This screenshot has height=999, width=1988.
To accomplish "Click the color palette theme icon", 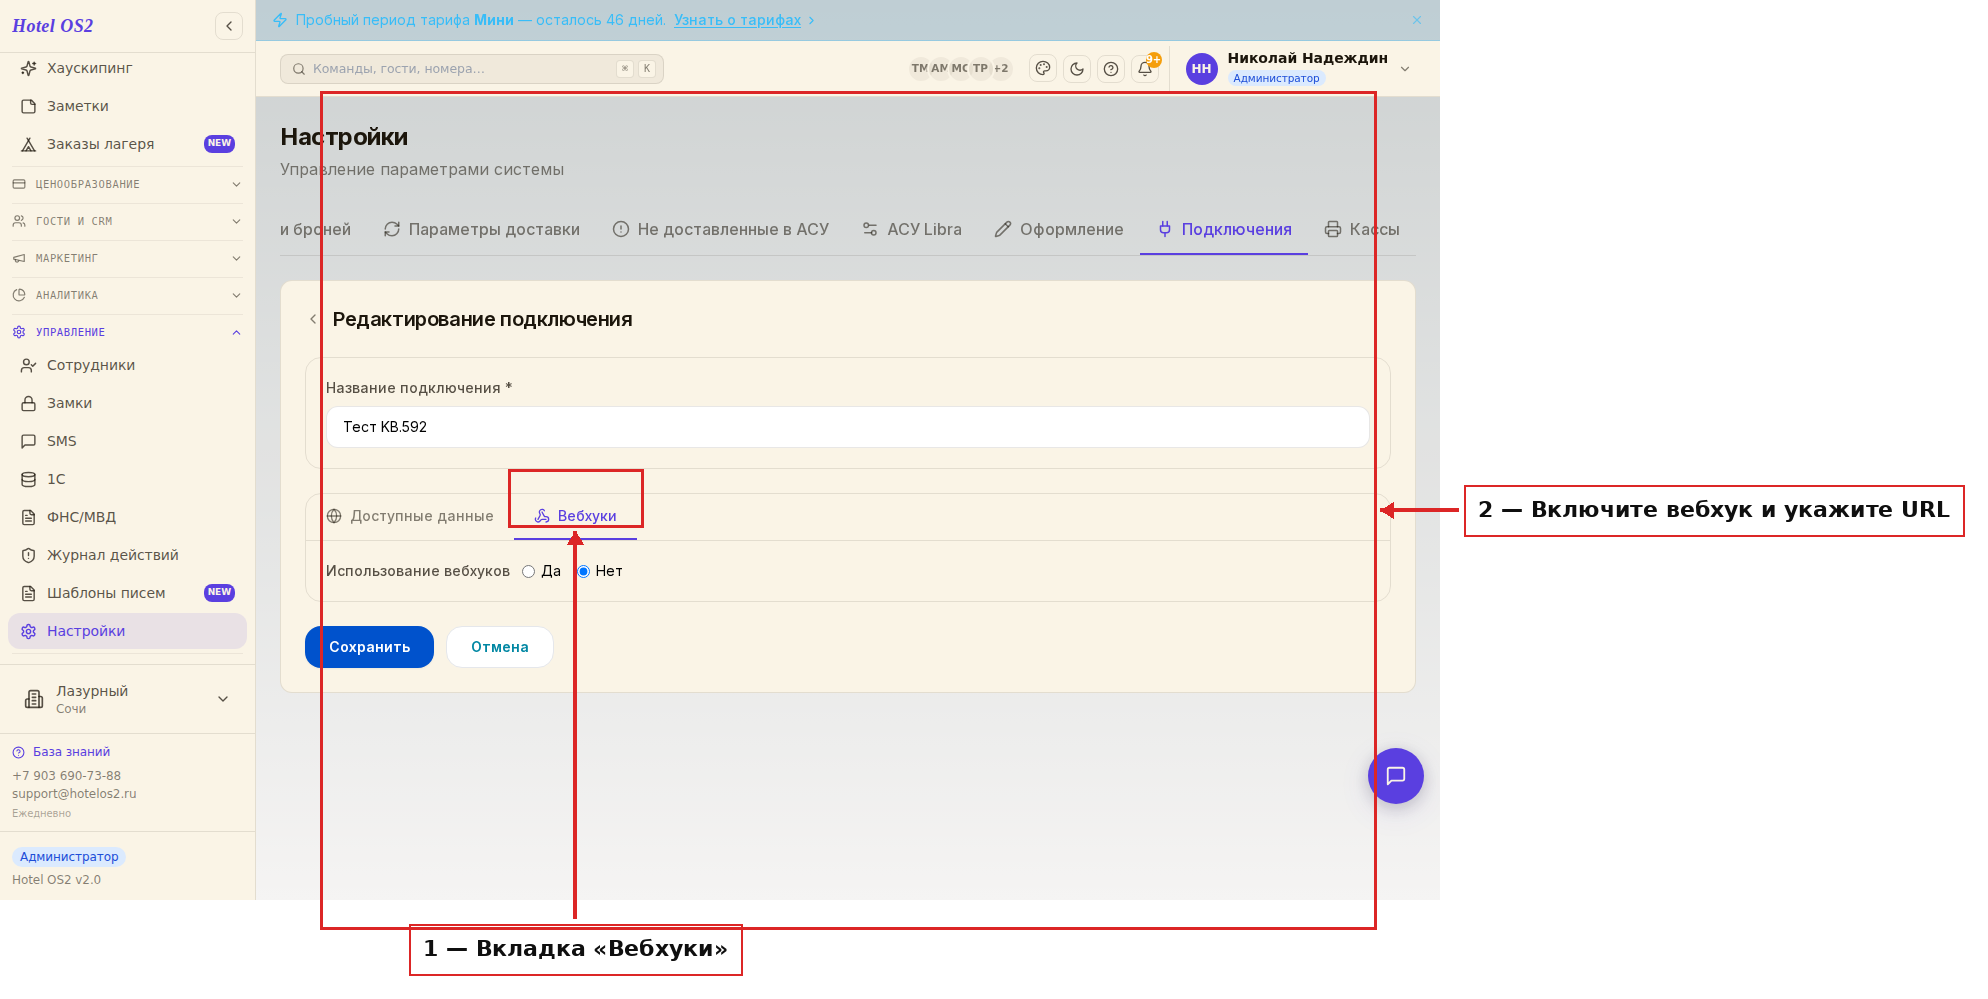I will click(x=1043, y=69).
